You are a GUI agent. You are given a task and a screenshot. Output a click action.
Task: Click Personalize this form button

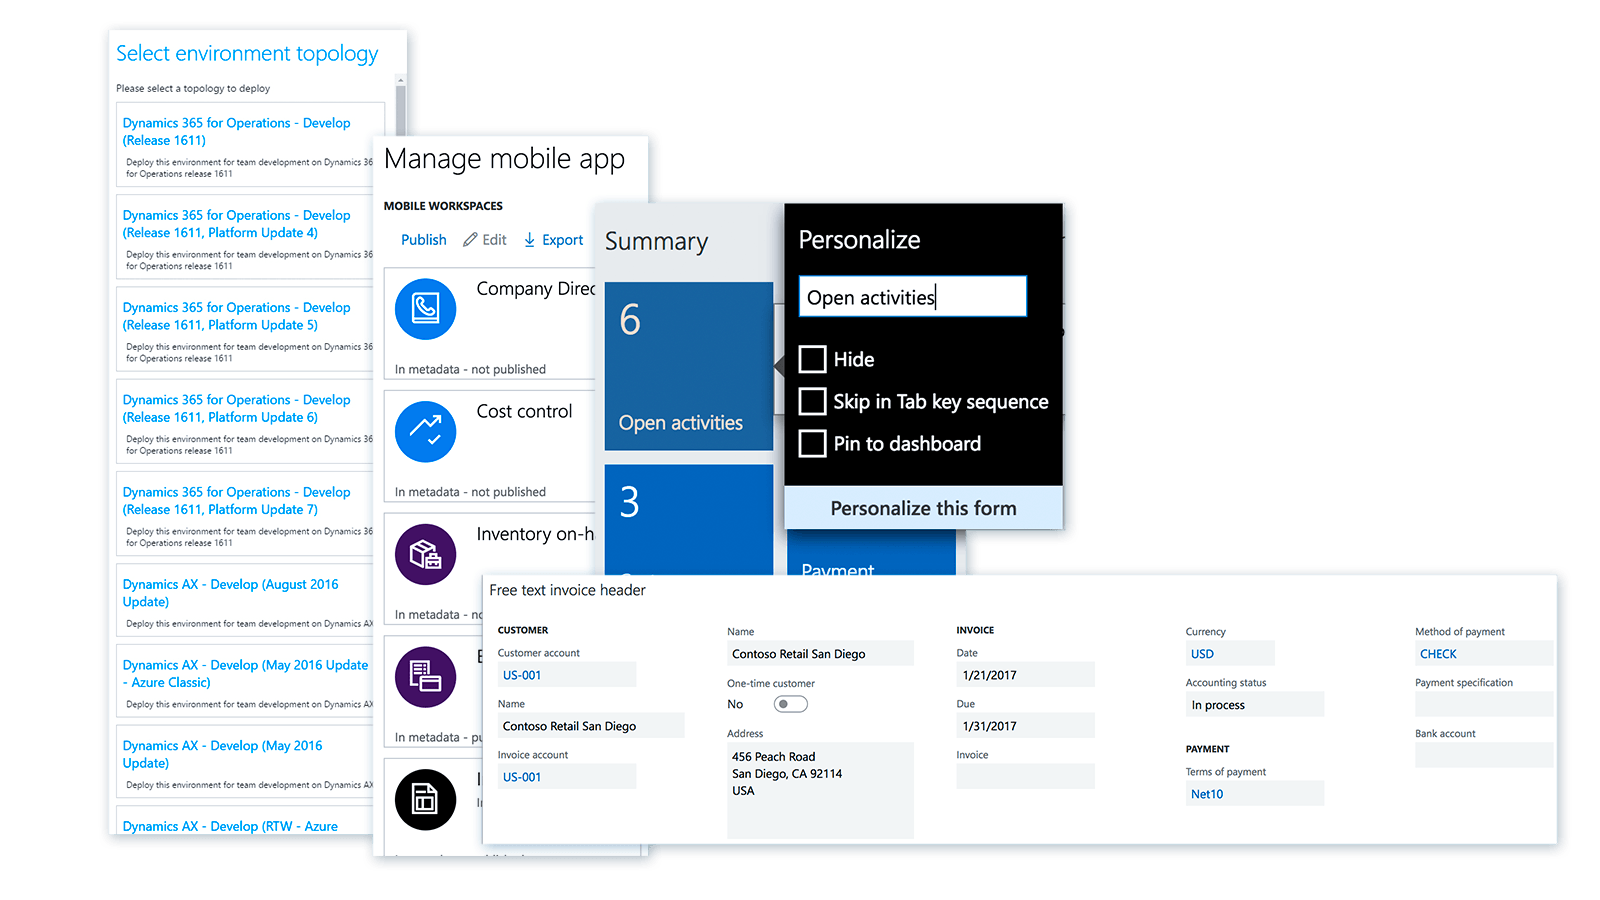point(923,508)
